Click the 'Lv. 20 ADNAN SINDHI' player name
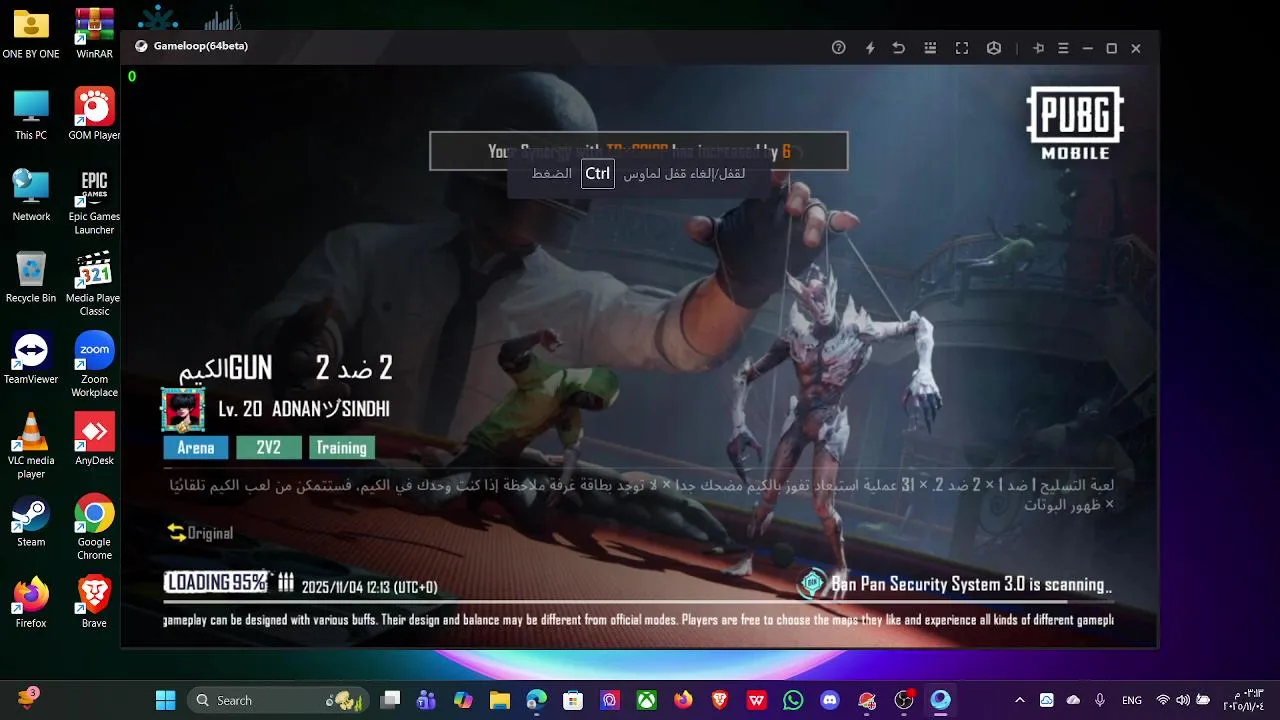This screenshot has height=720, width=1280. click(x=304, y=409)
